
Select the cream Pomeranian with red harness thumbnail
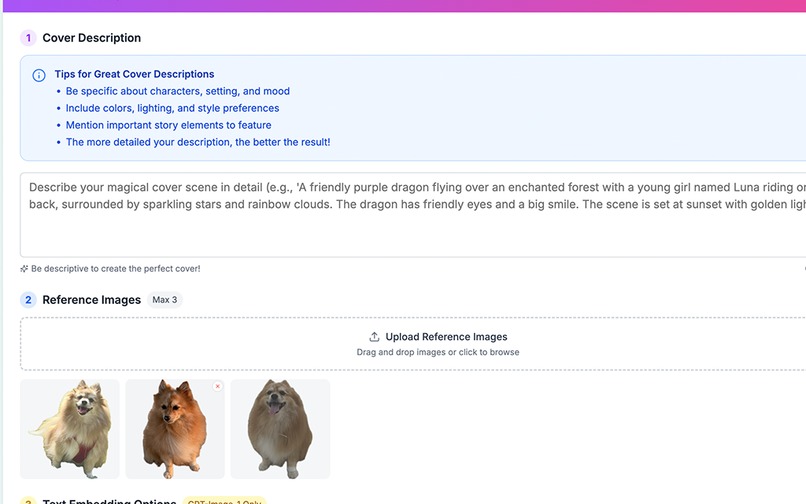70,429
